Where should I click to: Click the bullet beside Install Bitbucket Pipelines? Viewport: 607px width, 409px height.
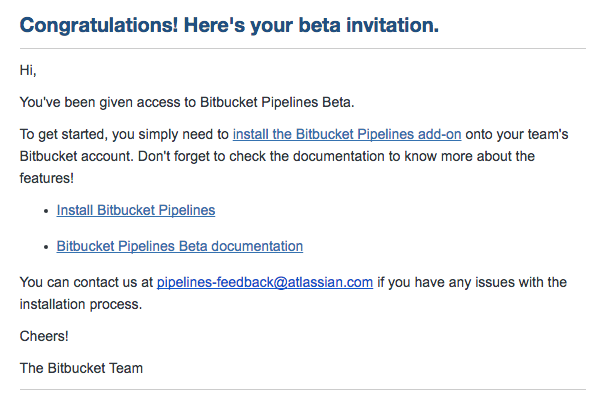[46, 211]
